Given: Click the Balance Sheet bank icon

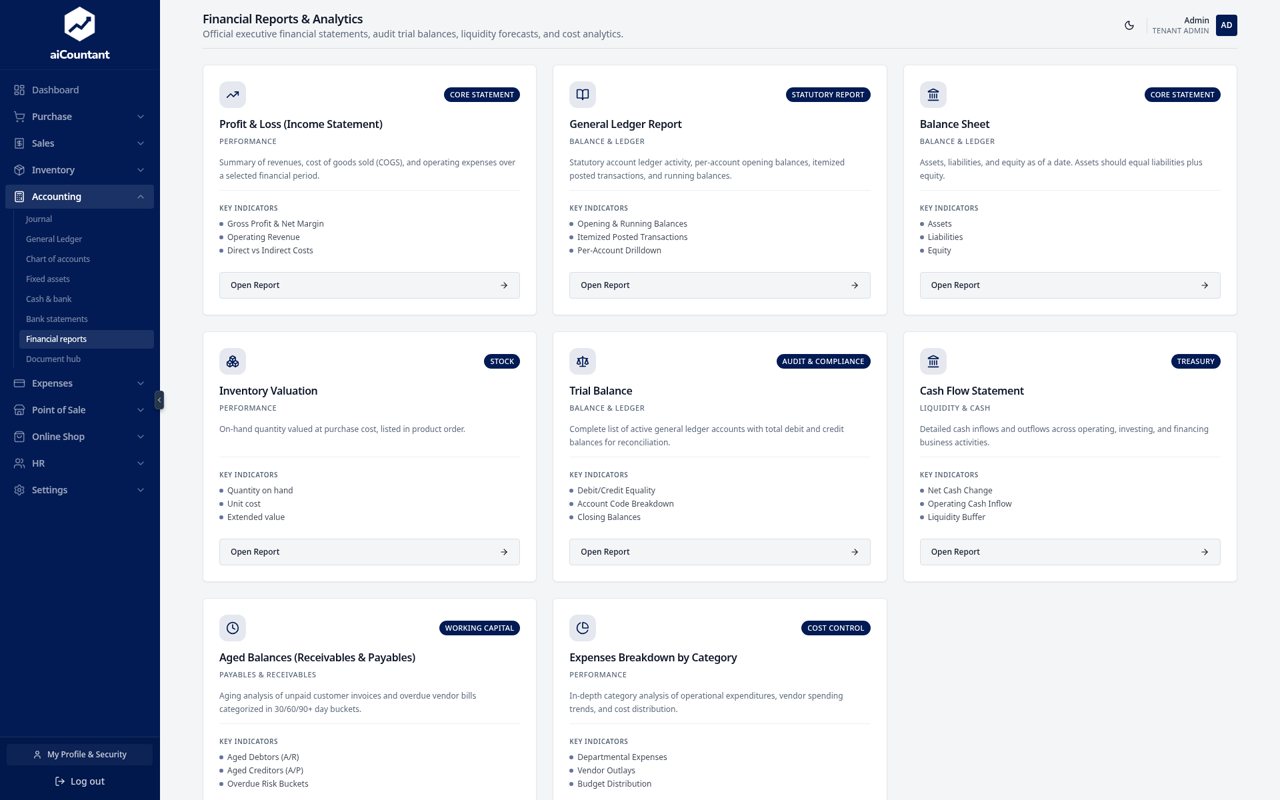Looking at the screenshot, I should point(933,95).
